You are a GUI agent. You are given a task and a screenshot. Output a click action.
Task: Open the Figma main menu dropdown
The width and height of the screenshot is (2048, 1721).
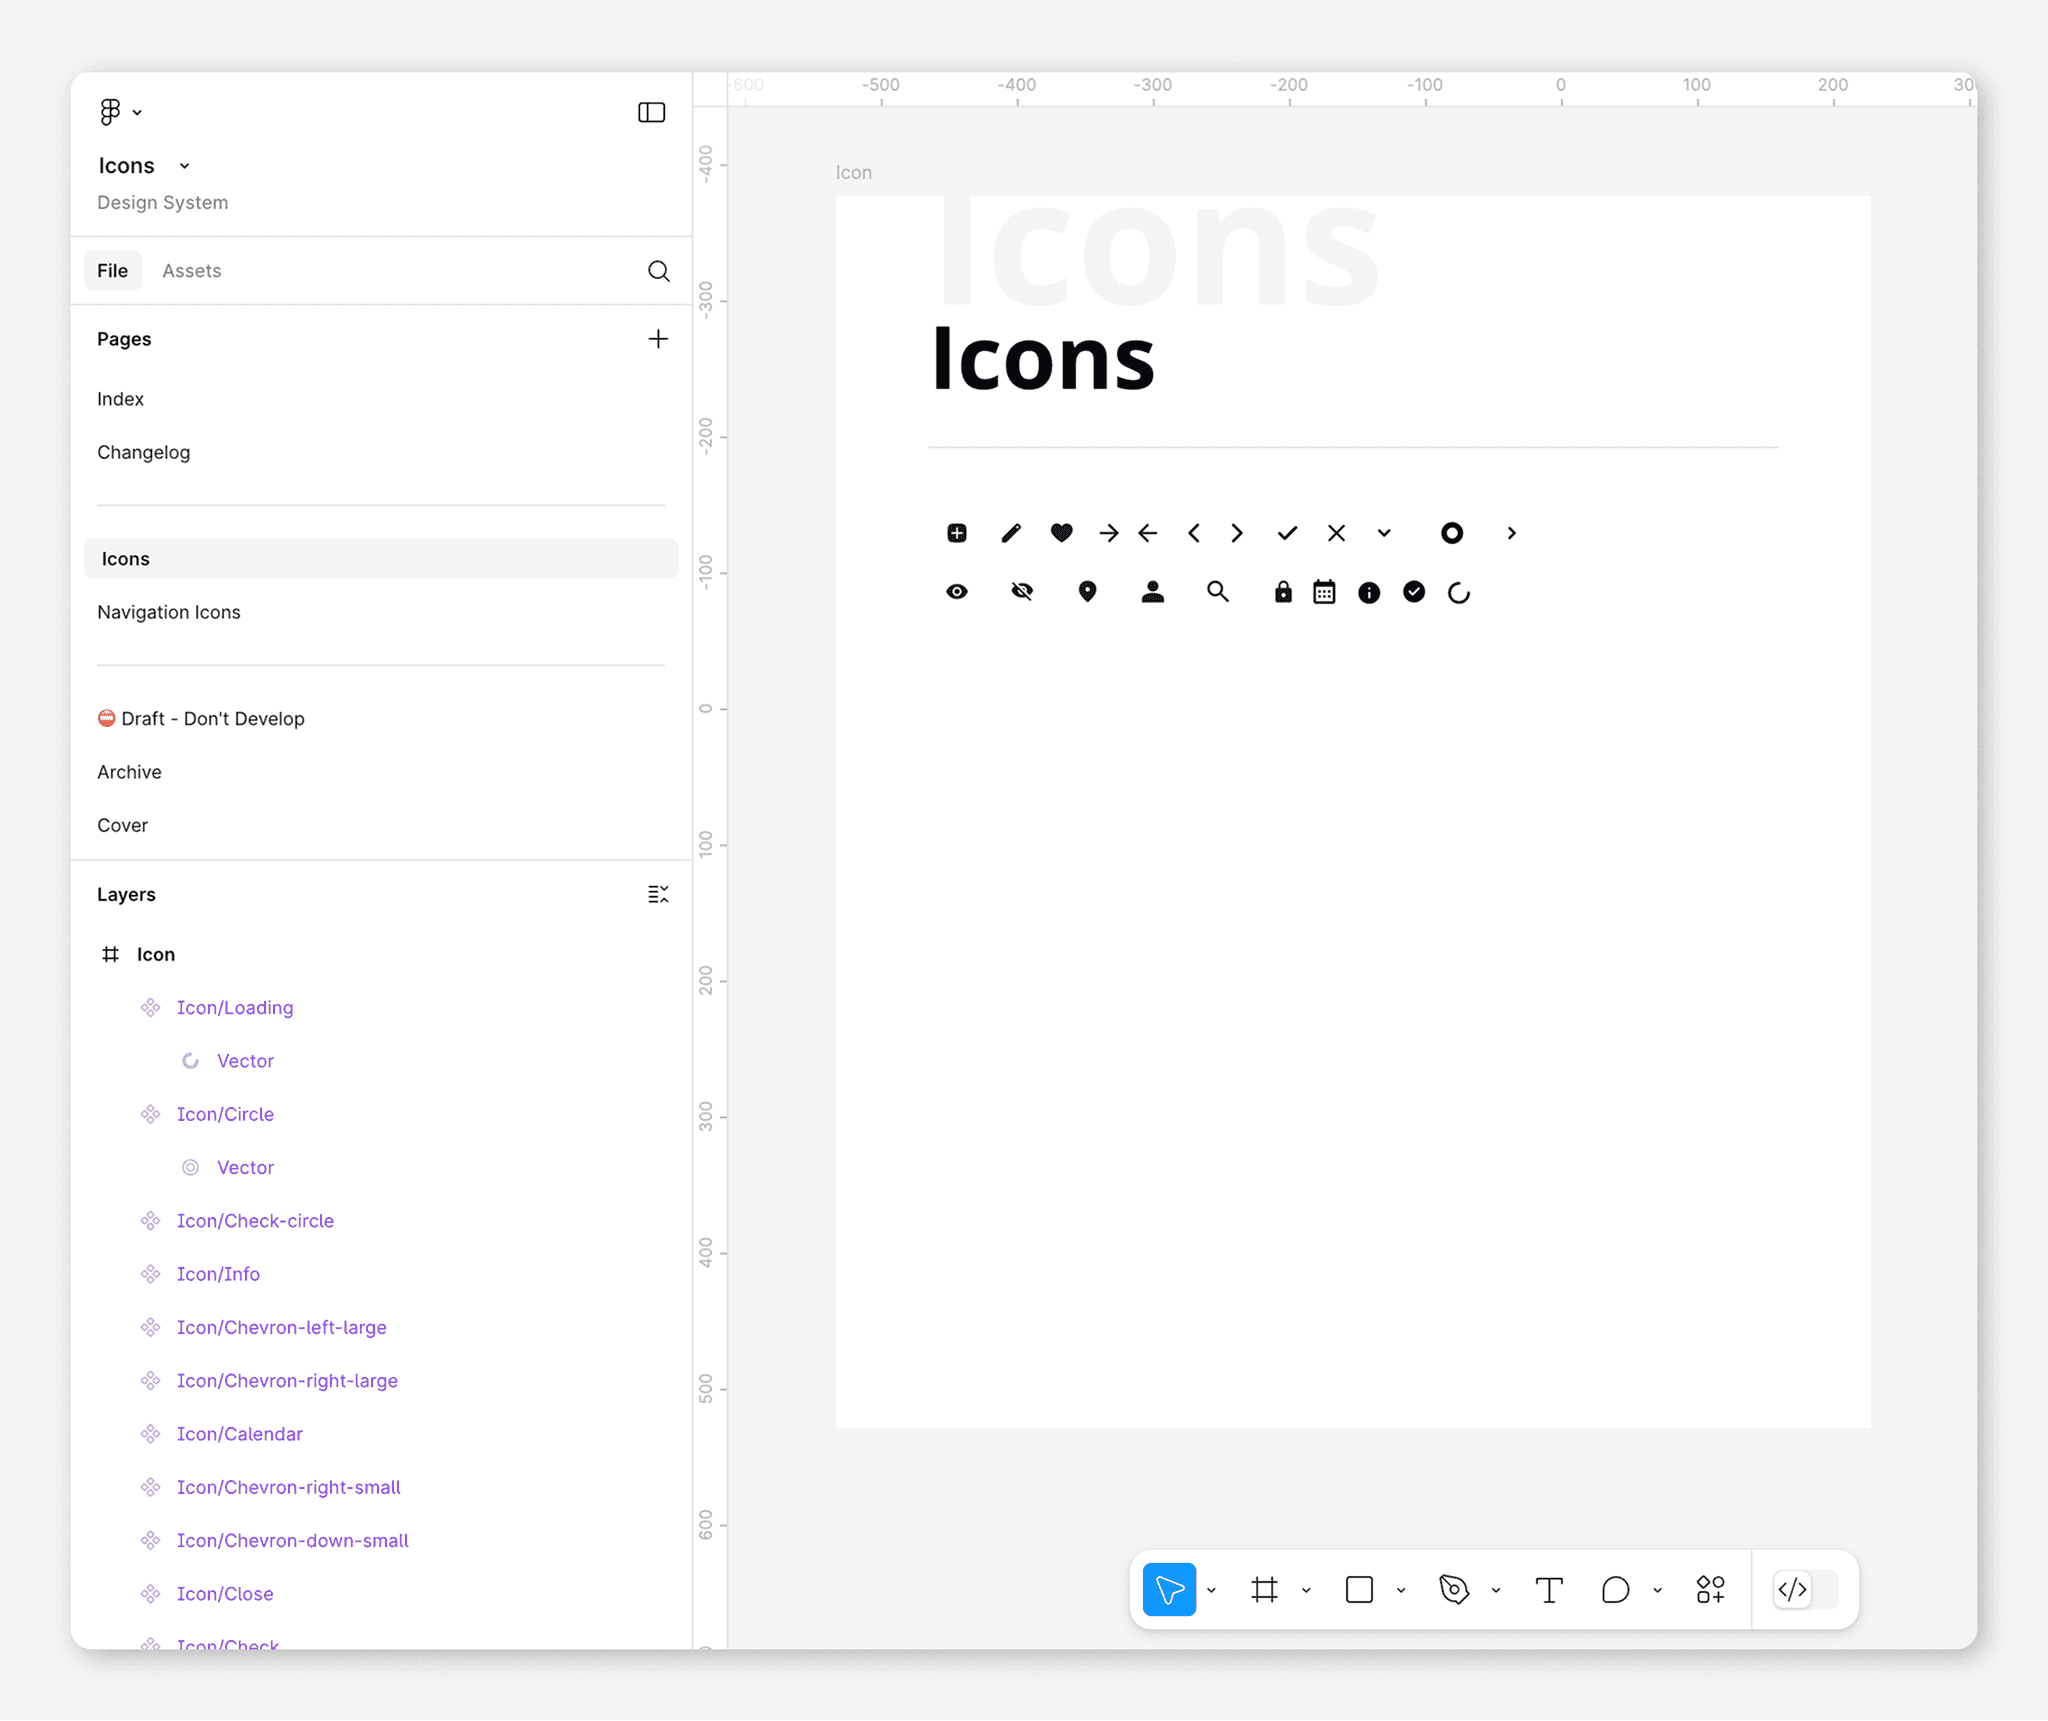119,112
